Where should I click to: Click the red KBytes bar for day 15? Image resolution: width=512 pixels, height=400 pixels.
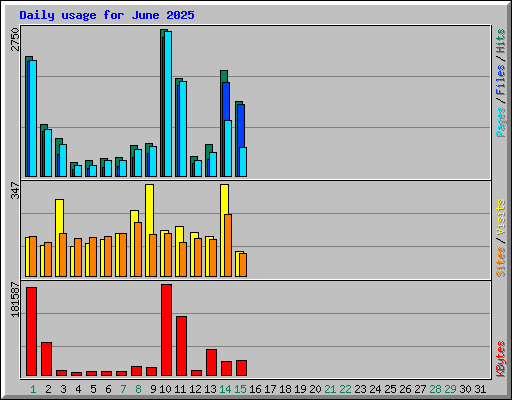[242, 368]
